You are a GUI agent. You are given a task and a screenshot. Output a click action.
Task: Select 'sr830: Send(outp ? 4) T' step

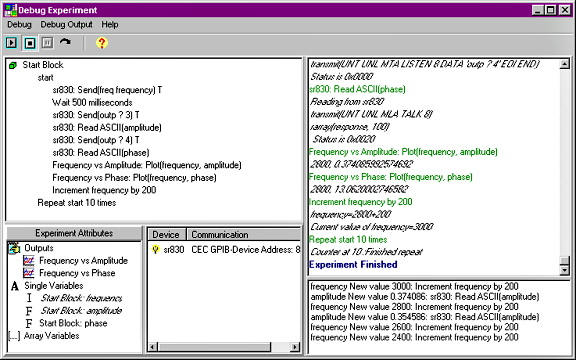[96, 140]
